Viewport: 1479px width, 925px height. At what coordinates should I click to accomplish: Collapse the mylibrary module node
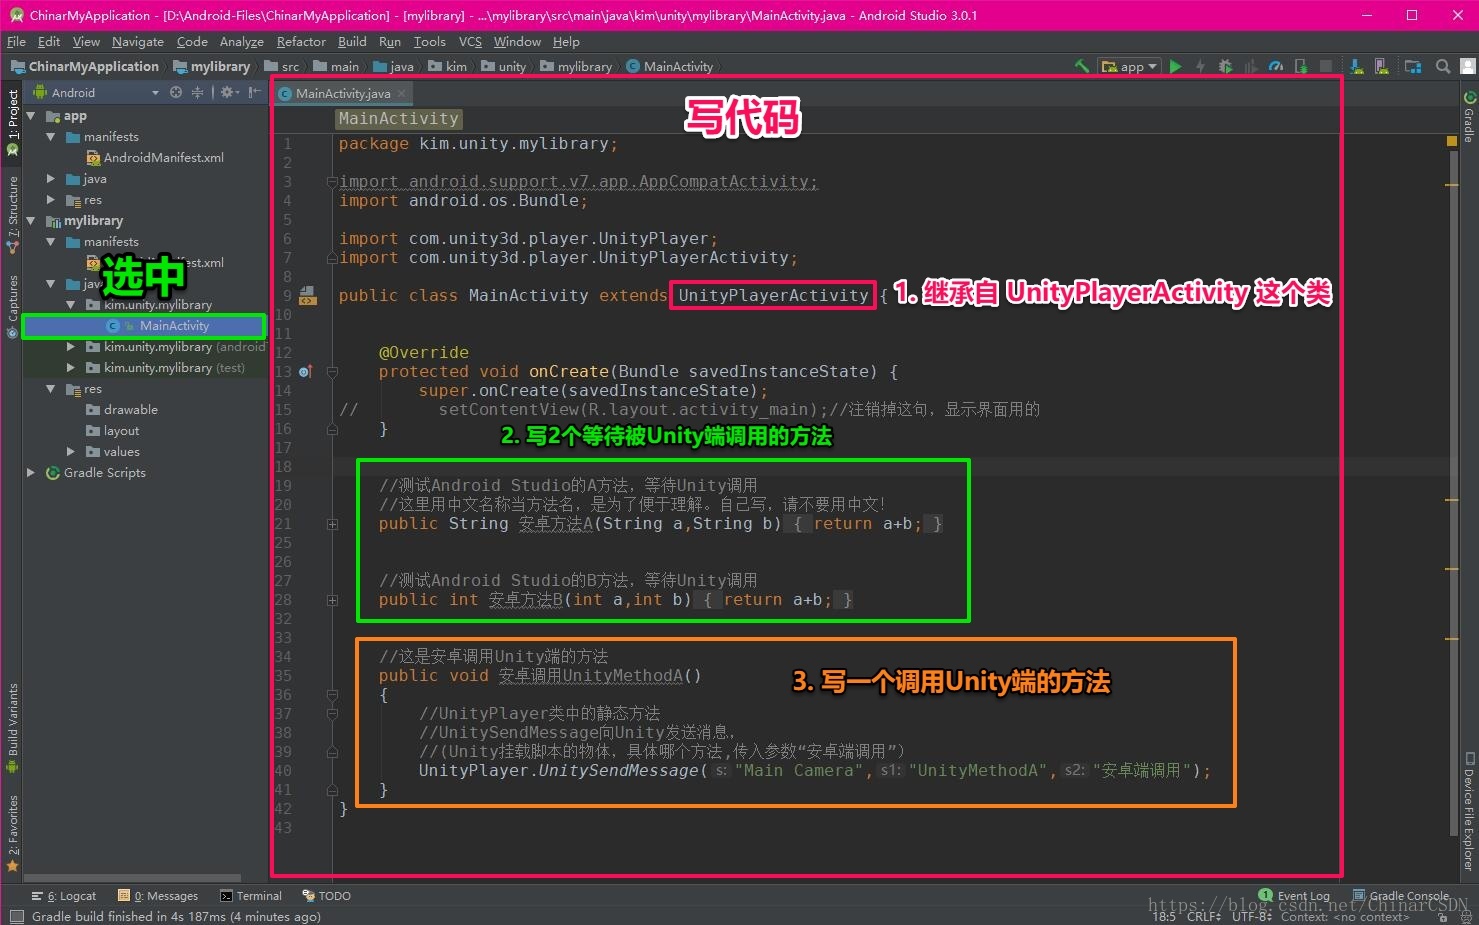31,221
